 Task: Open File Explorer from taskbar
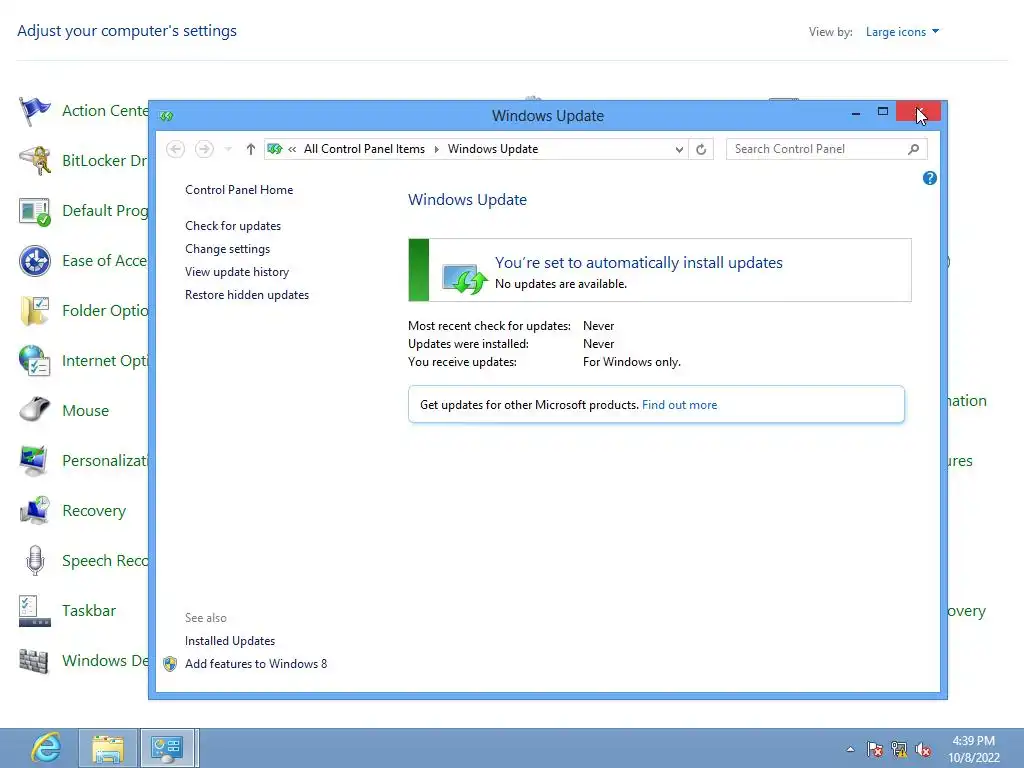click(x=108, y=748)
